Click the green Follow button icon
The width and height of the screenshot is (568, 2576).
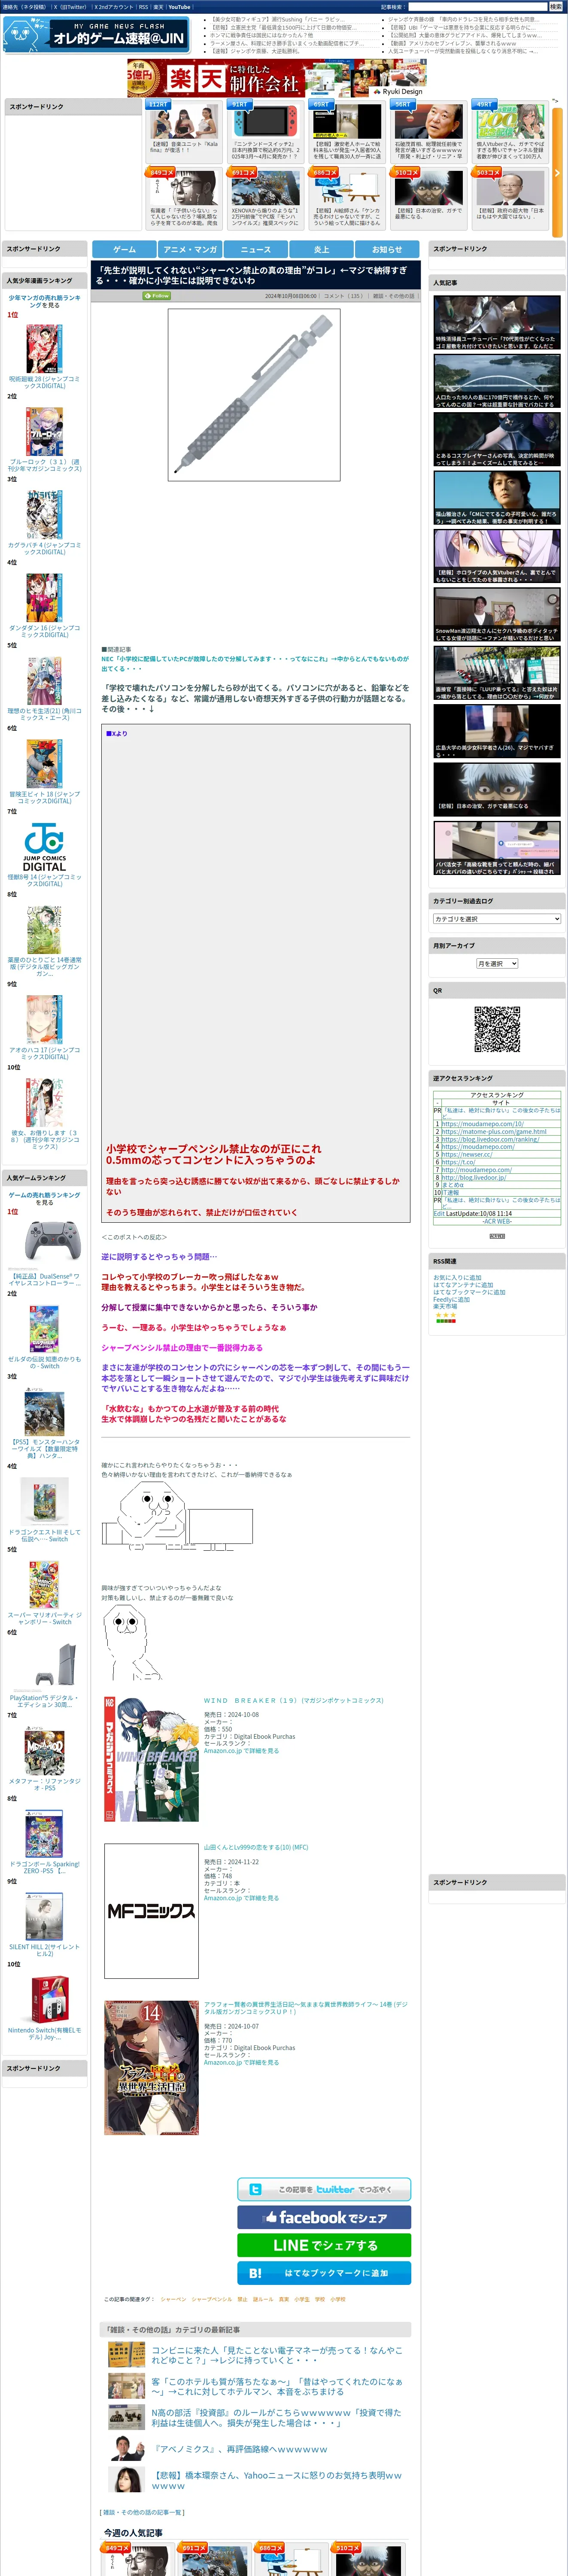point(157,296)
